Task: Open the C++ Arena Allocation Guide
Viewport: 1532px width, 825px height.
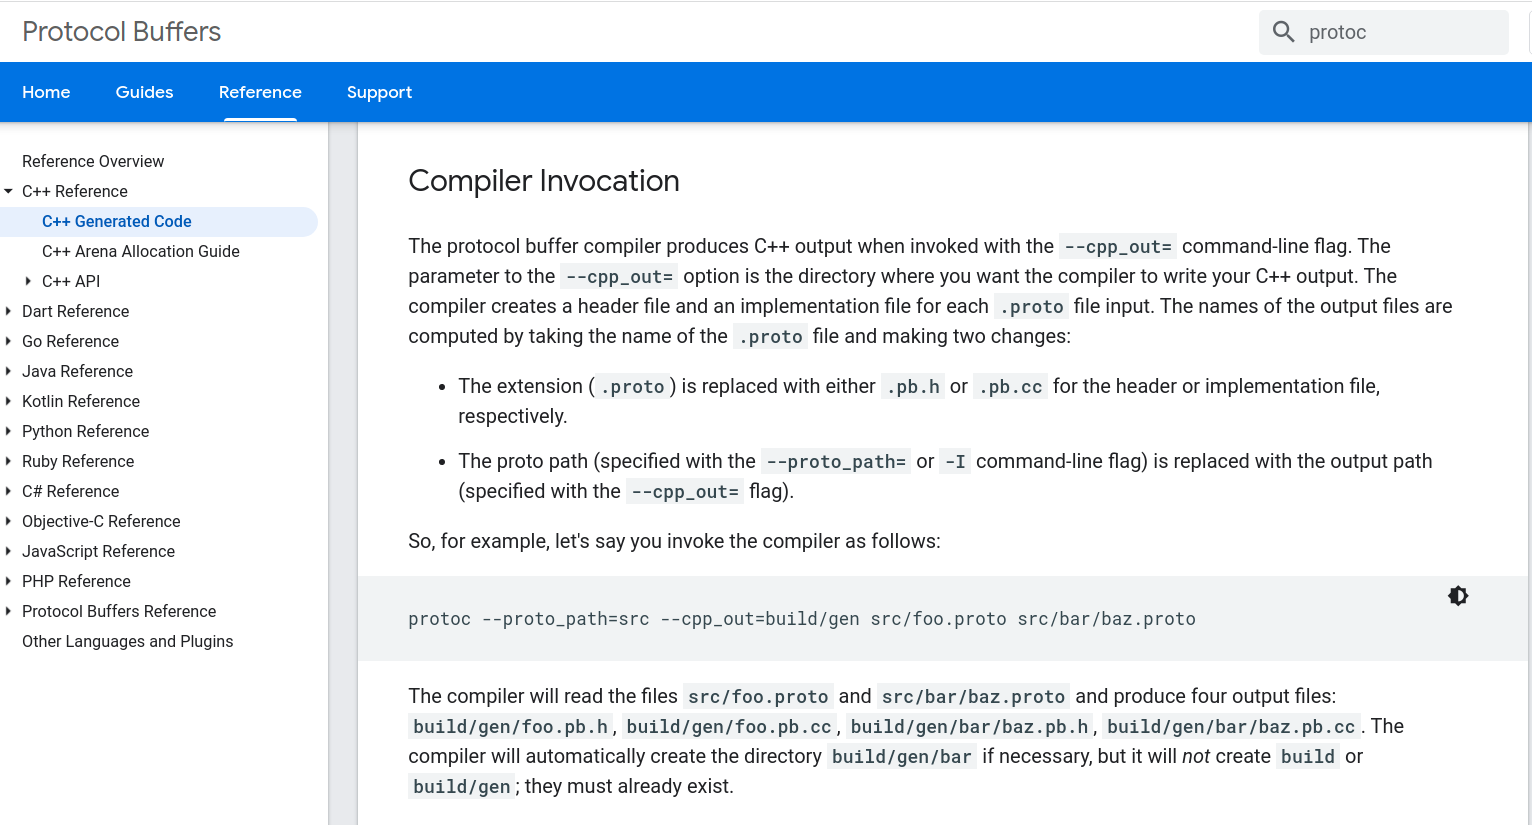Action: tap(140, 251)
